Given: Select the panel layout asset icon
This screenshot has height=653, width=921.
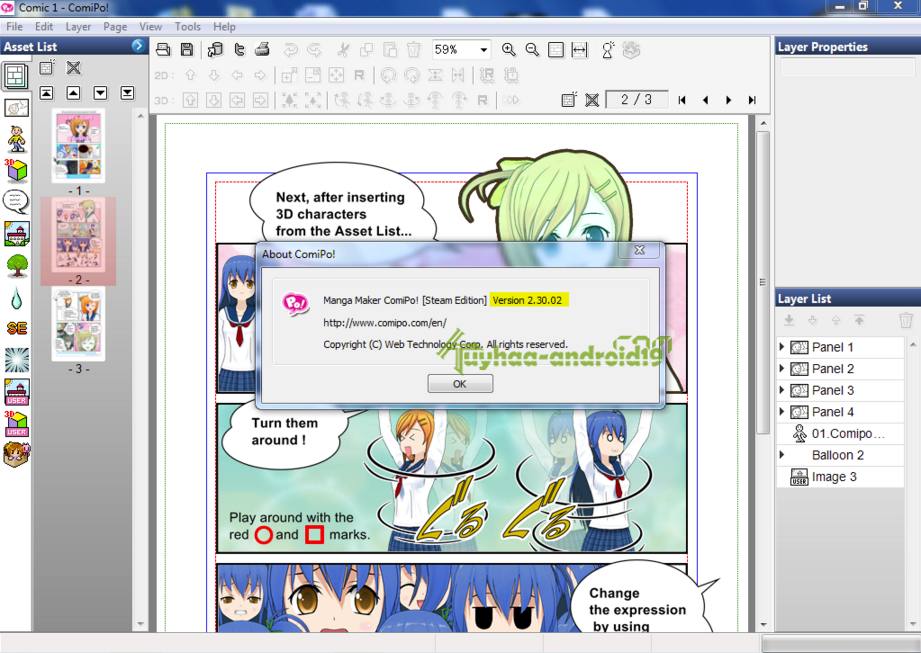Looking at the screenshot, I should coord(15,76).
